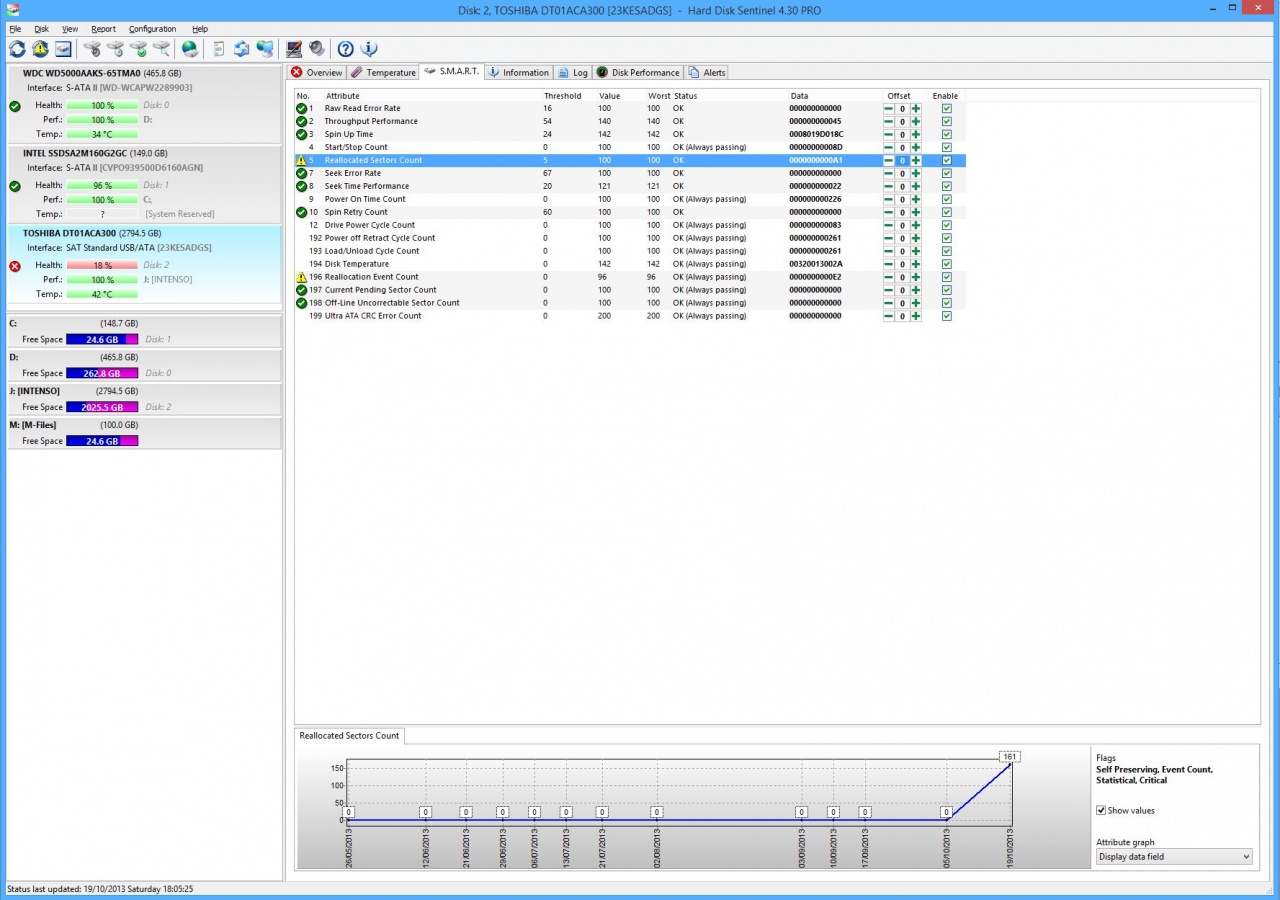Click warning icon on Reallocation Event Count row

tap(301, 277)
